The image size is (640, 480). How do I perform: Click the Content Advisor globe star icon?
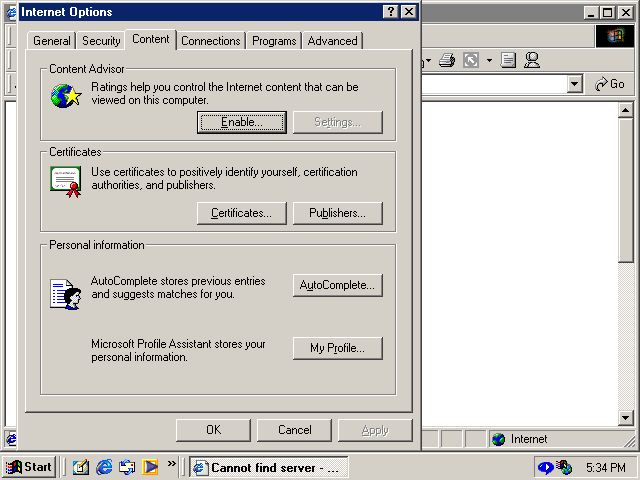[66, 96]
